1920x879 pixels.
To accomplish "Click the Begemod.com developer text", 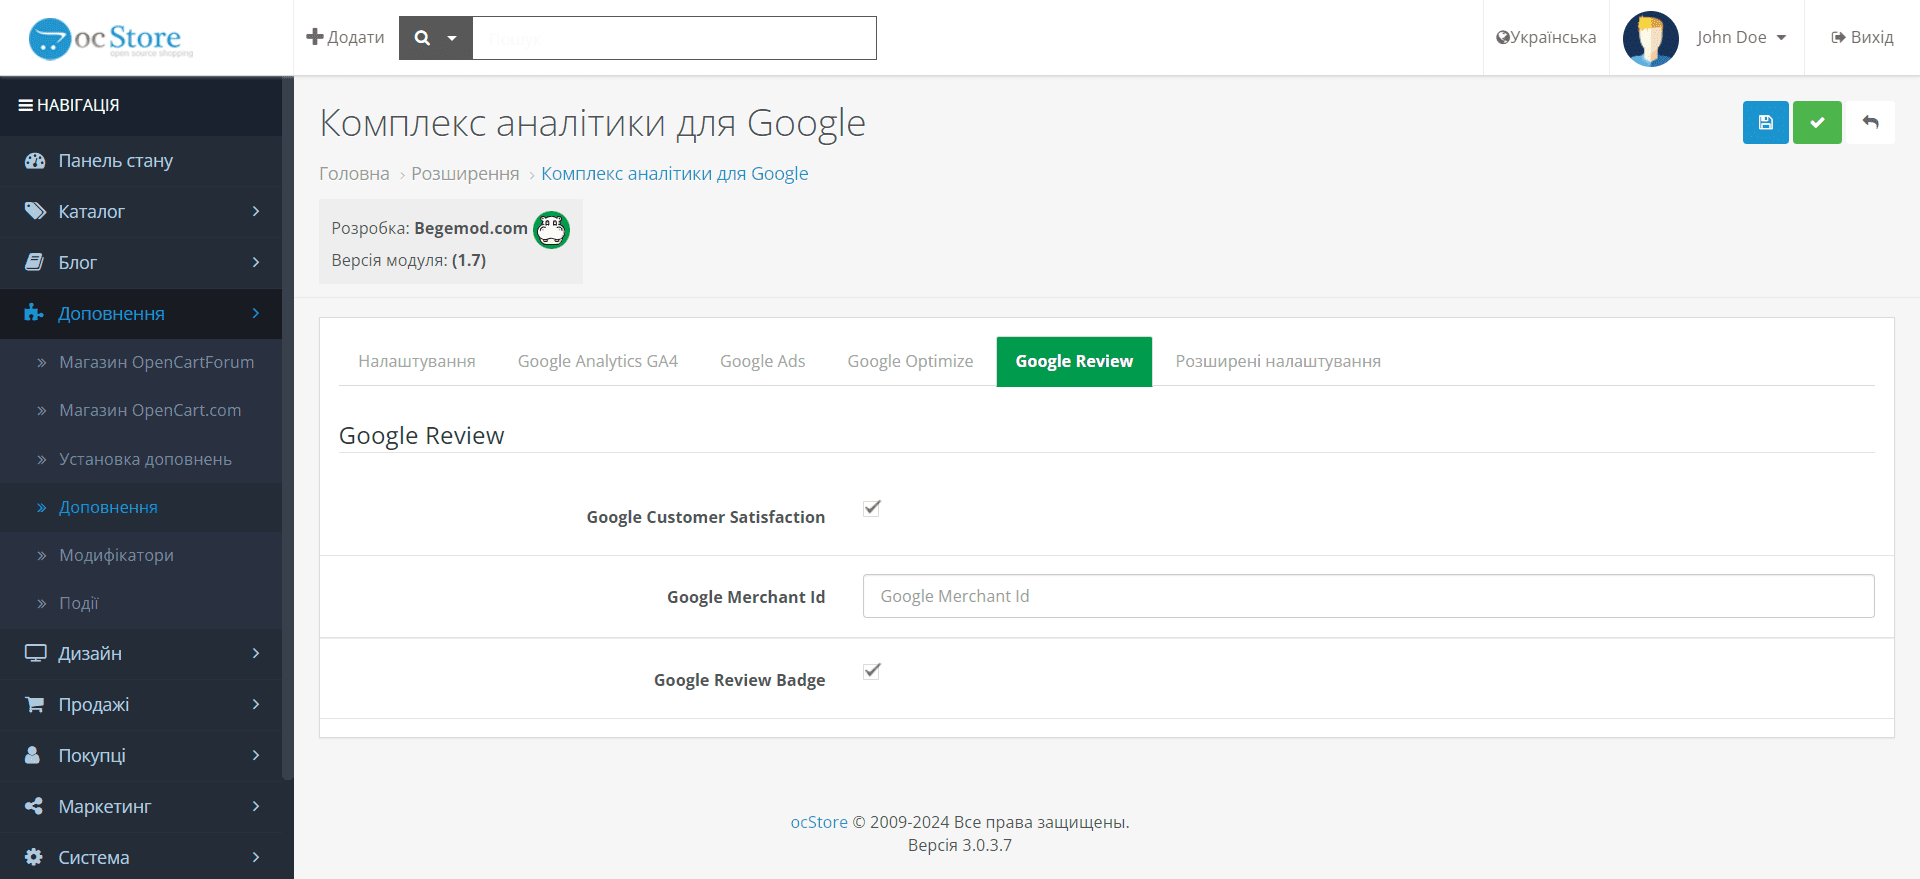I will [x=471, y=228].
